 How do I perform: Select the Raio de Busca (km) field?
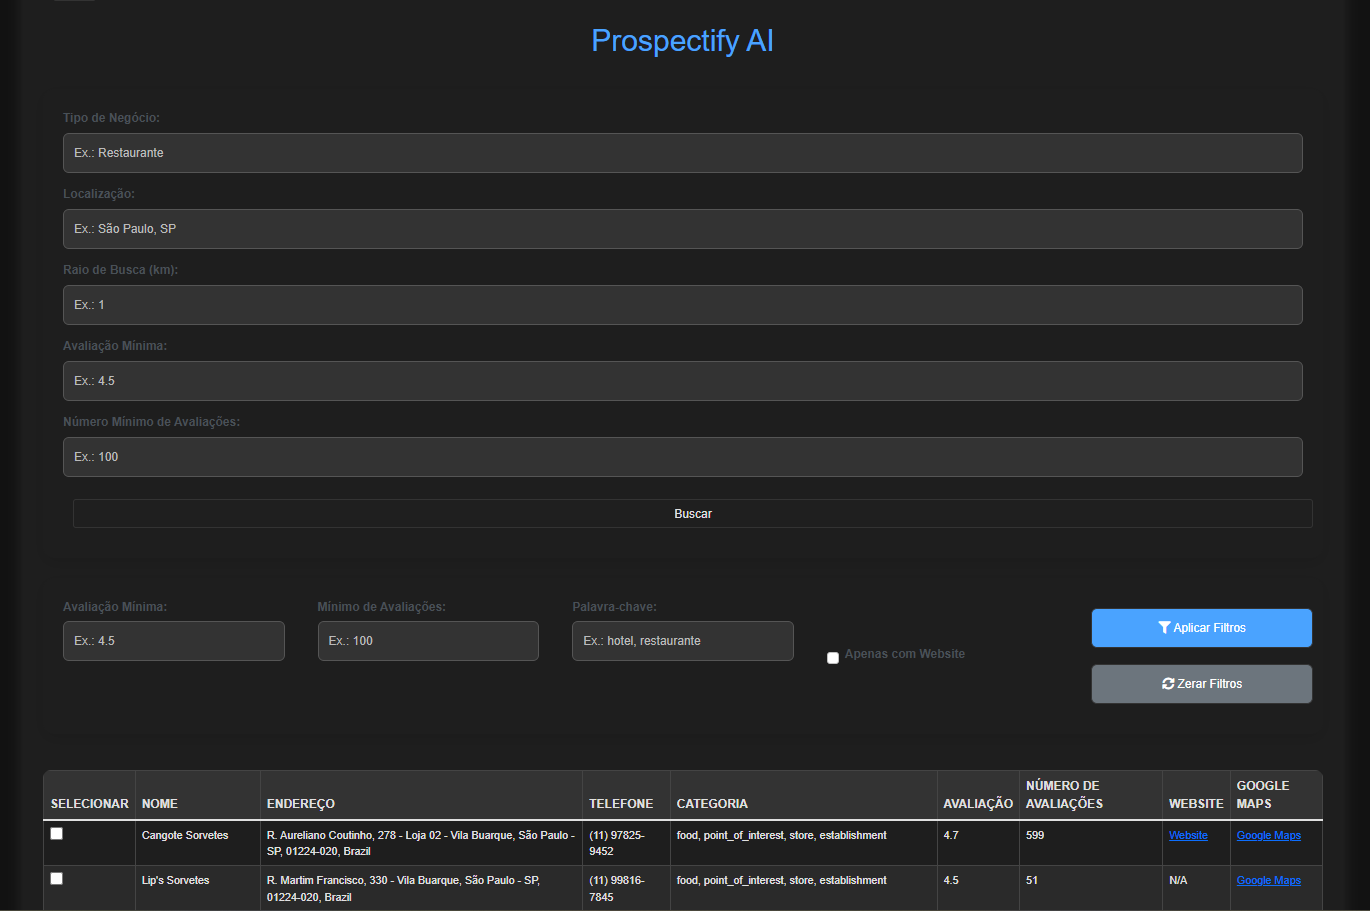682,305
